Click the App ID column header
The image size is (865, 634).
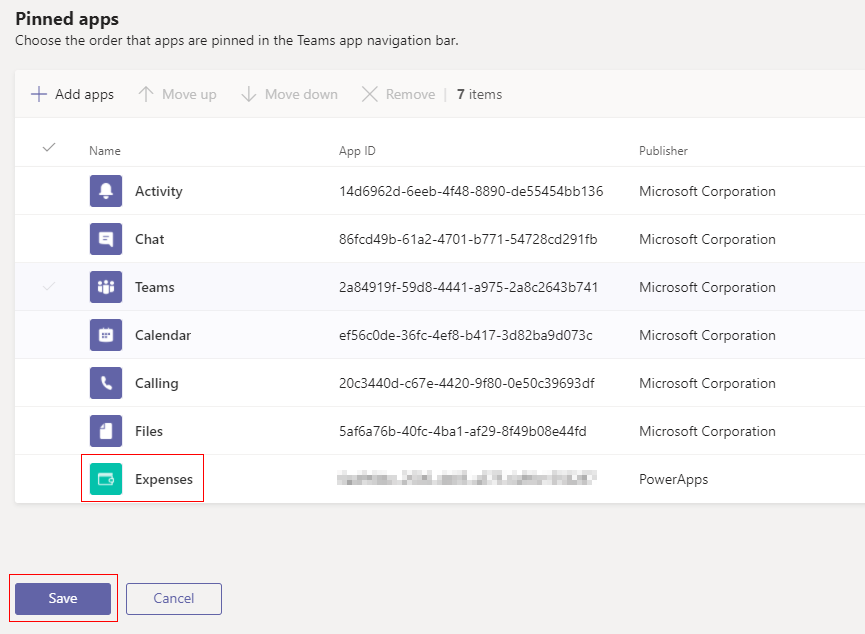click(x=357, y=151)
